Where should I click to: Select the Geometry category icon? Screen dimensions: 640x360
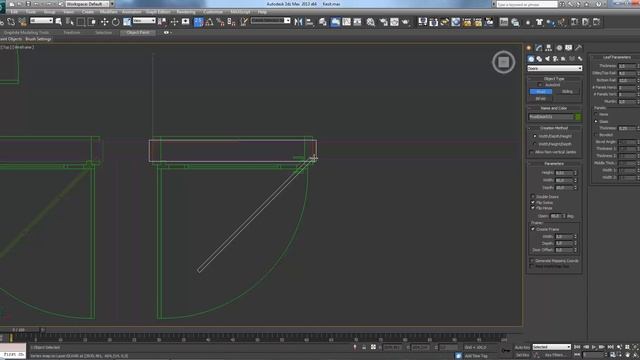[531, 59]
